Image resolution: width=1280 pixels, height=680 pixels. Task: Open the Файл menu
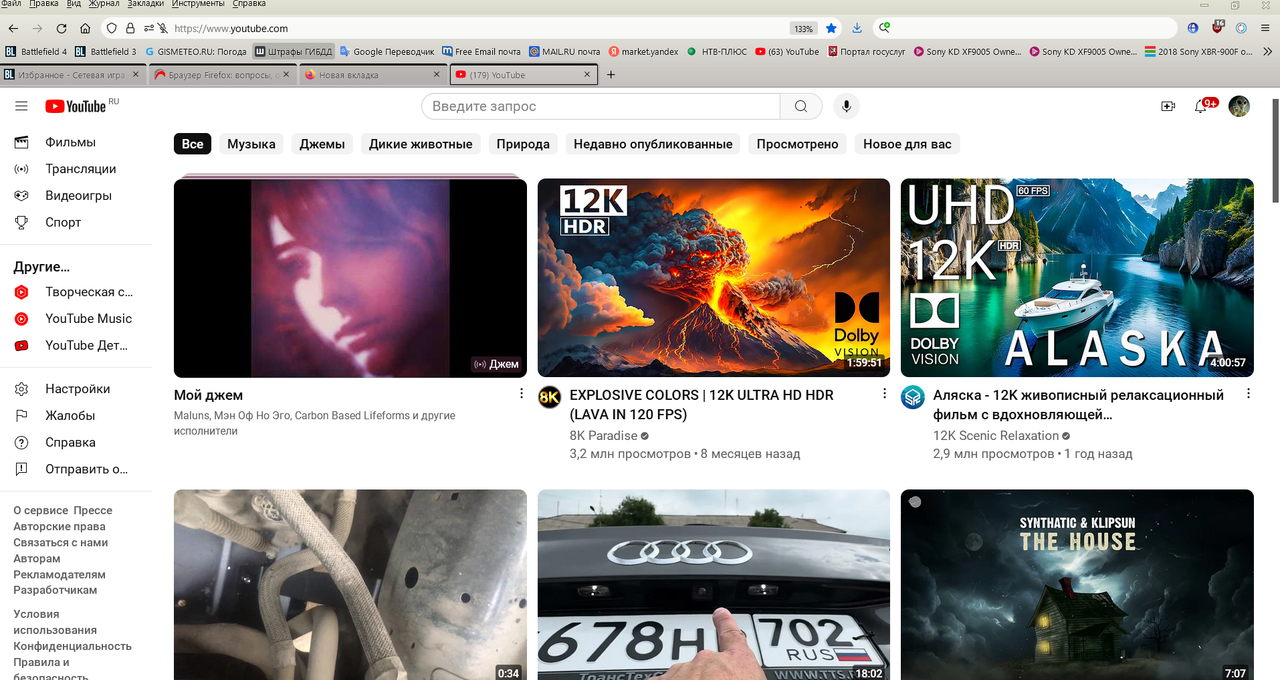(11, 4)
